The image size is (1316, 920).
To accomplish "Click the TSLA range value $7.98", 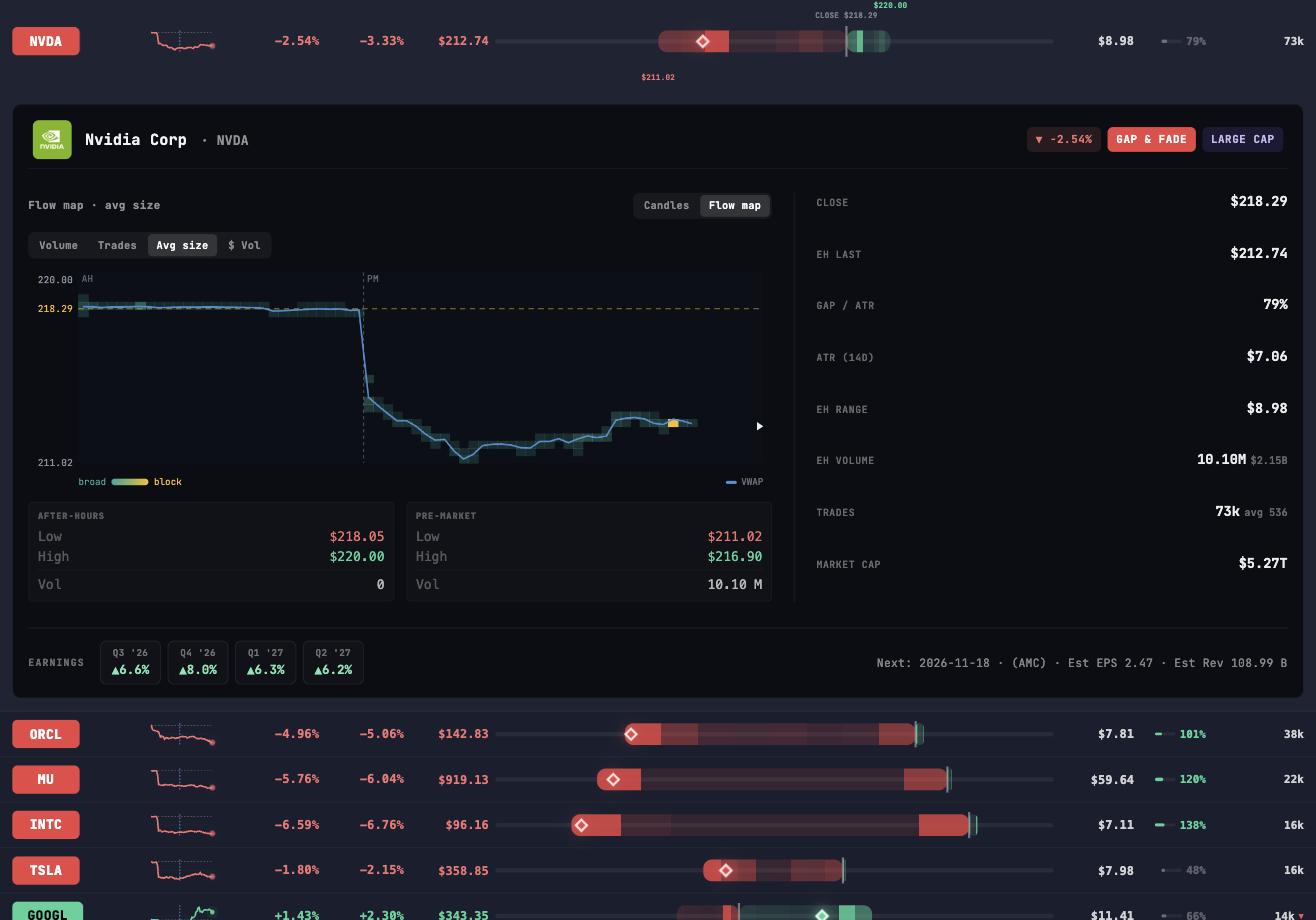I will click(1116, 870).
